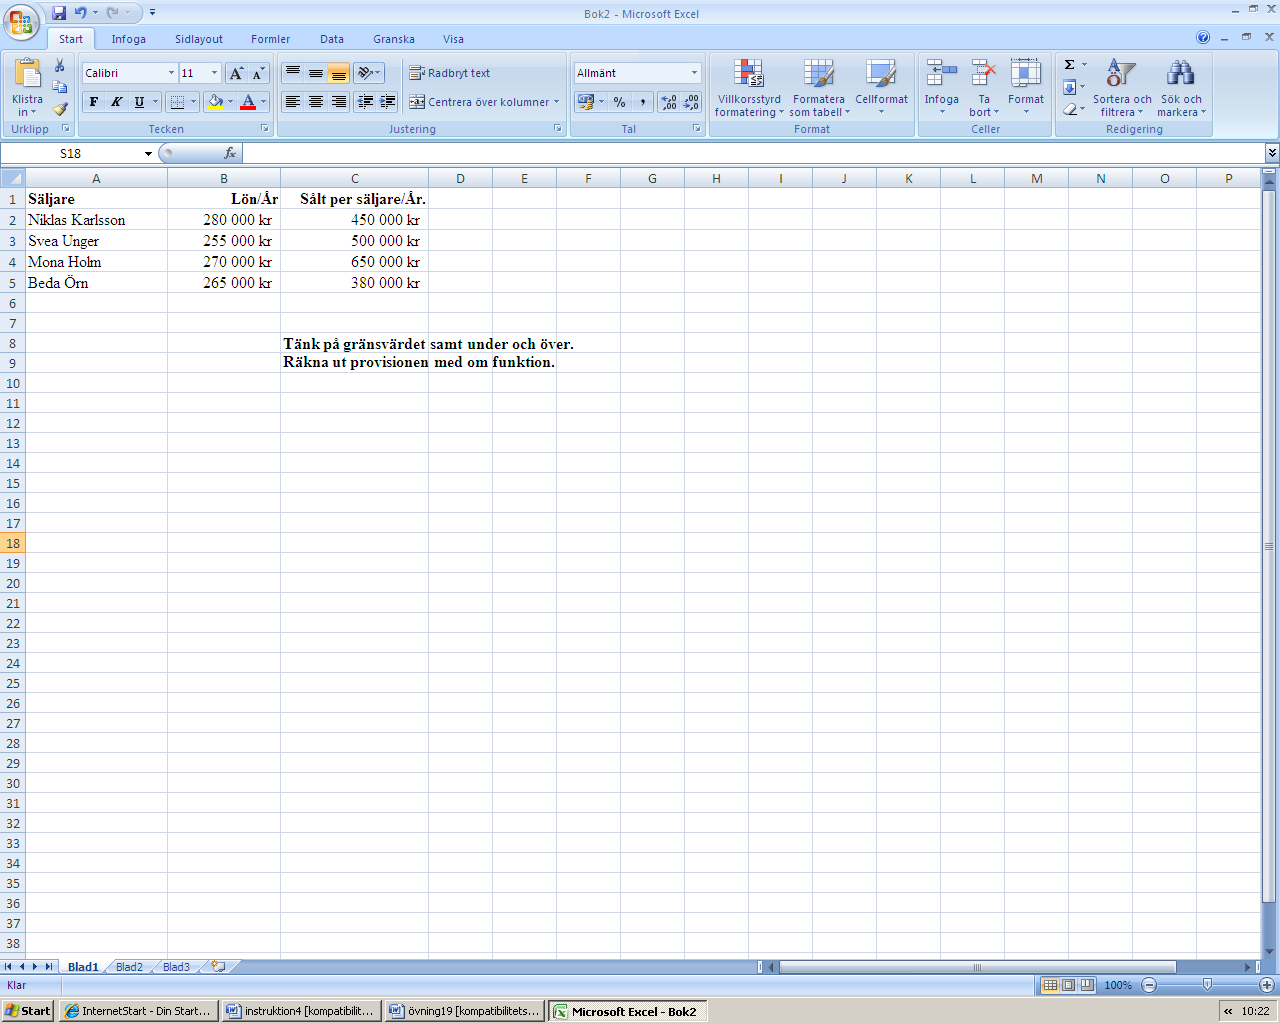The height and width of the screenshot is (1024, 1280).
Task: Click the insert function fx icon
Action: coord(230,153)
